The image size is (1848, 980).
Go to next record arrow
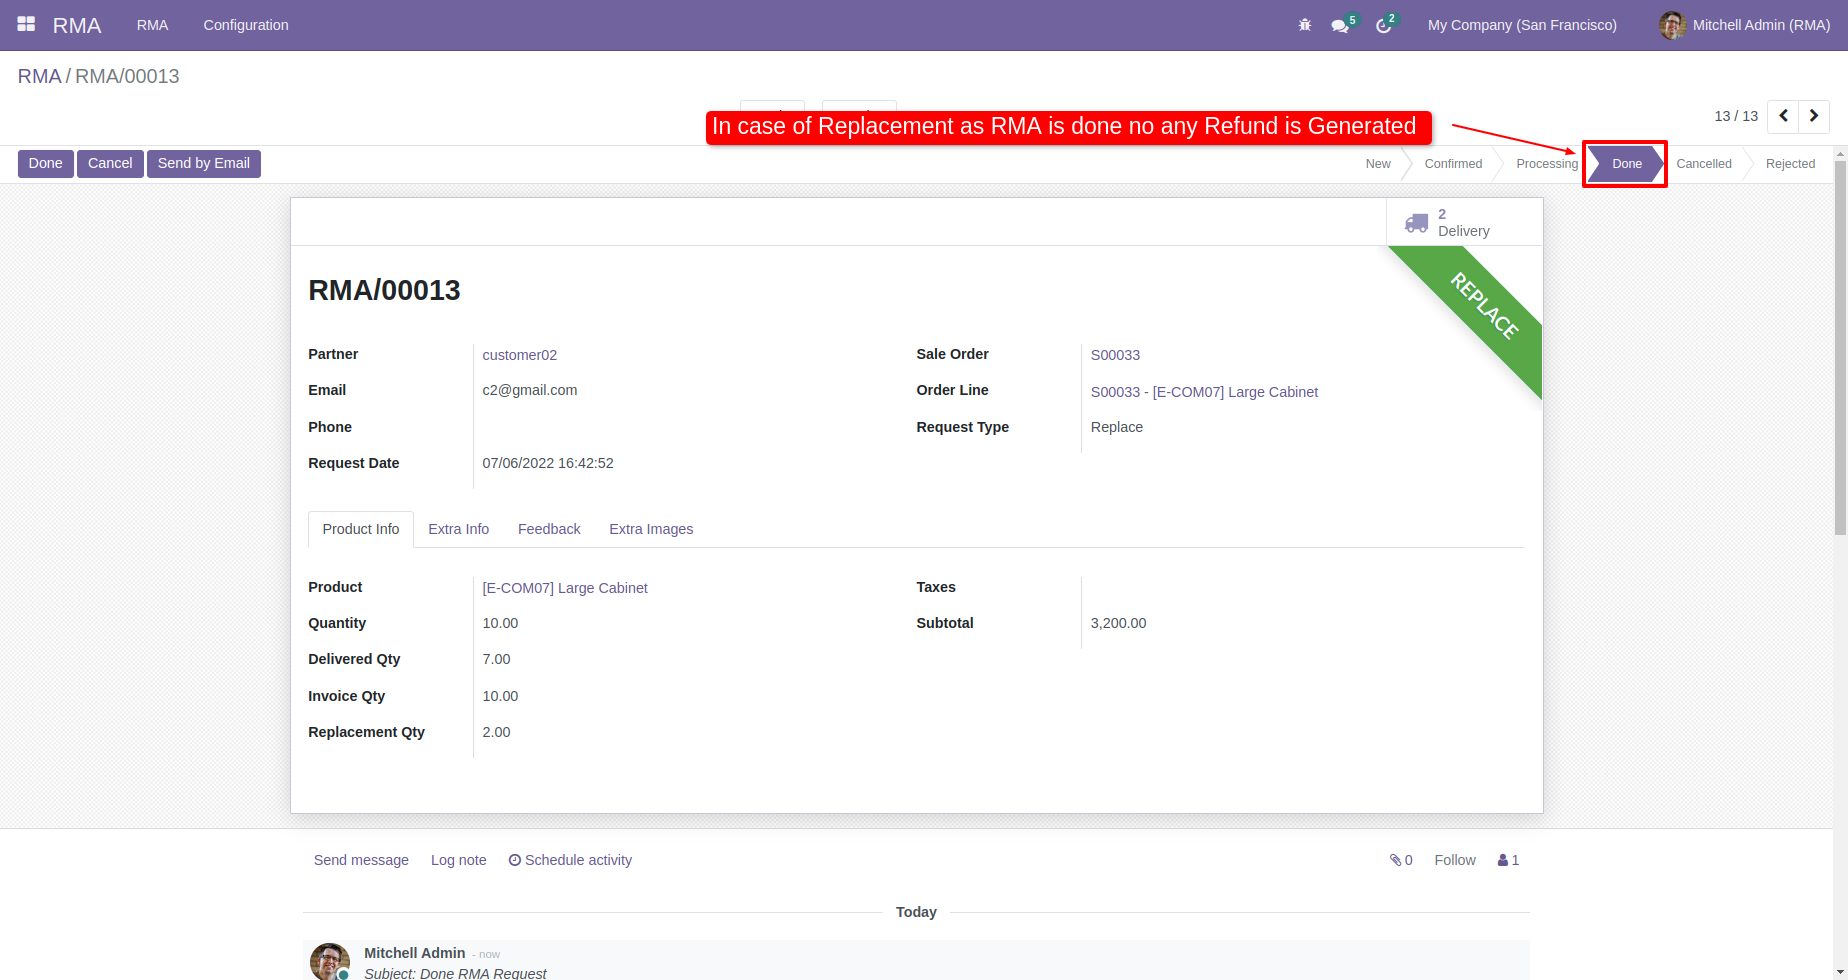coord(1814,116)
